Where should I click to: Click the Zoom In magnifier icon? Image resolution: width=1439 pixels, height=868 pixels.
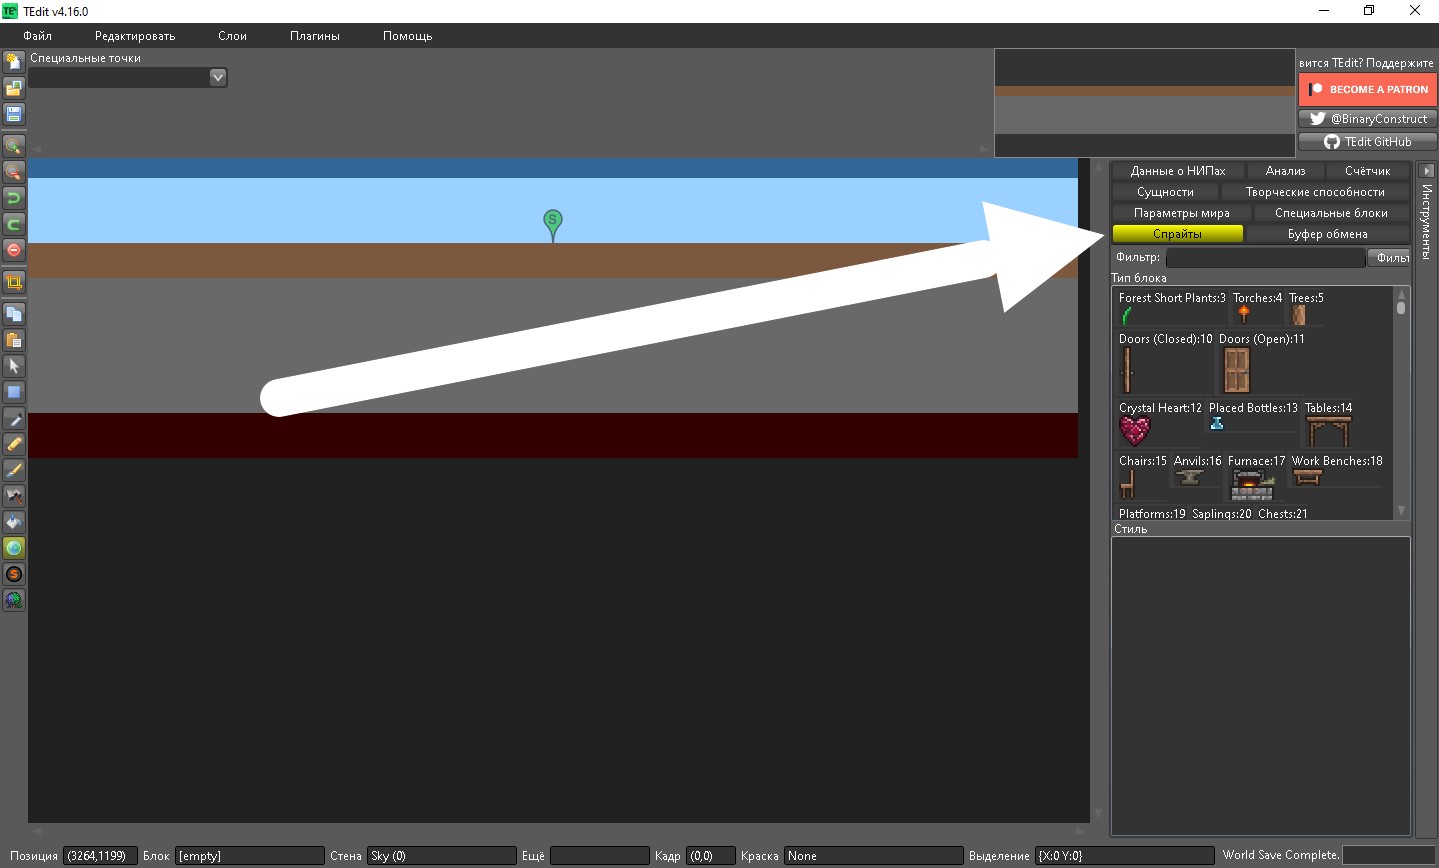click(x=14, y=146)
